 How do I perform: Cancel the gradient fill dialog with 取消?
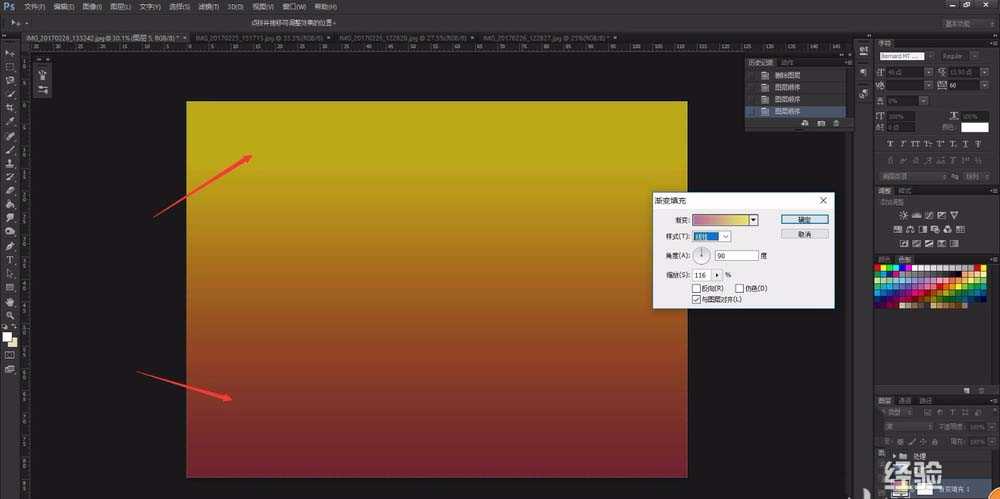point(805,234)
